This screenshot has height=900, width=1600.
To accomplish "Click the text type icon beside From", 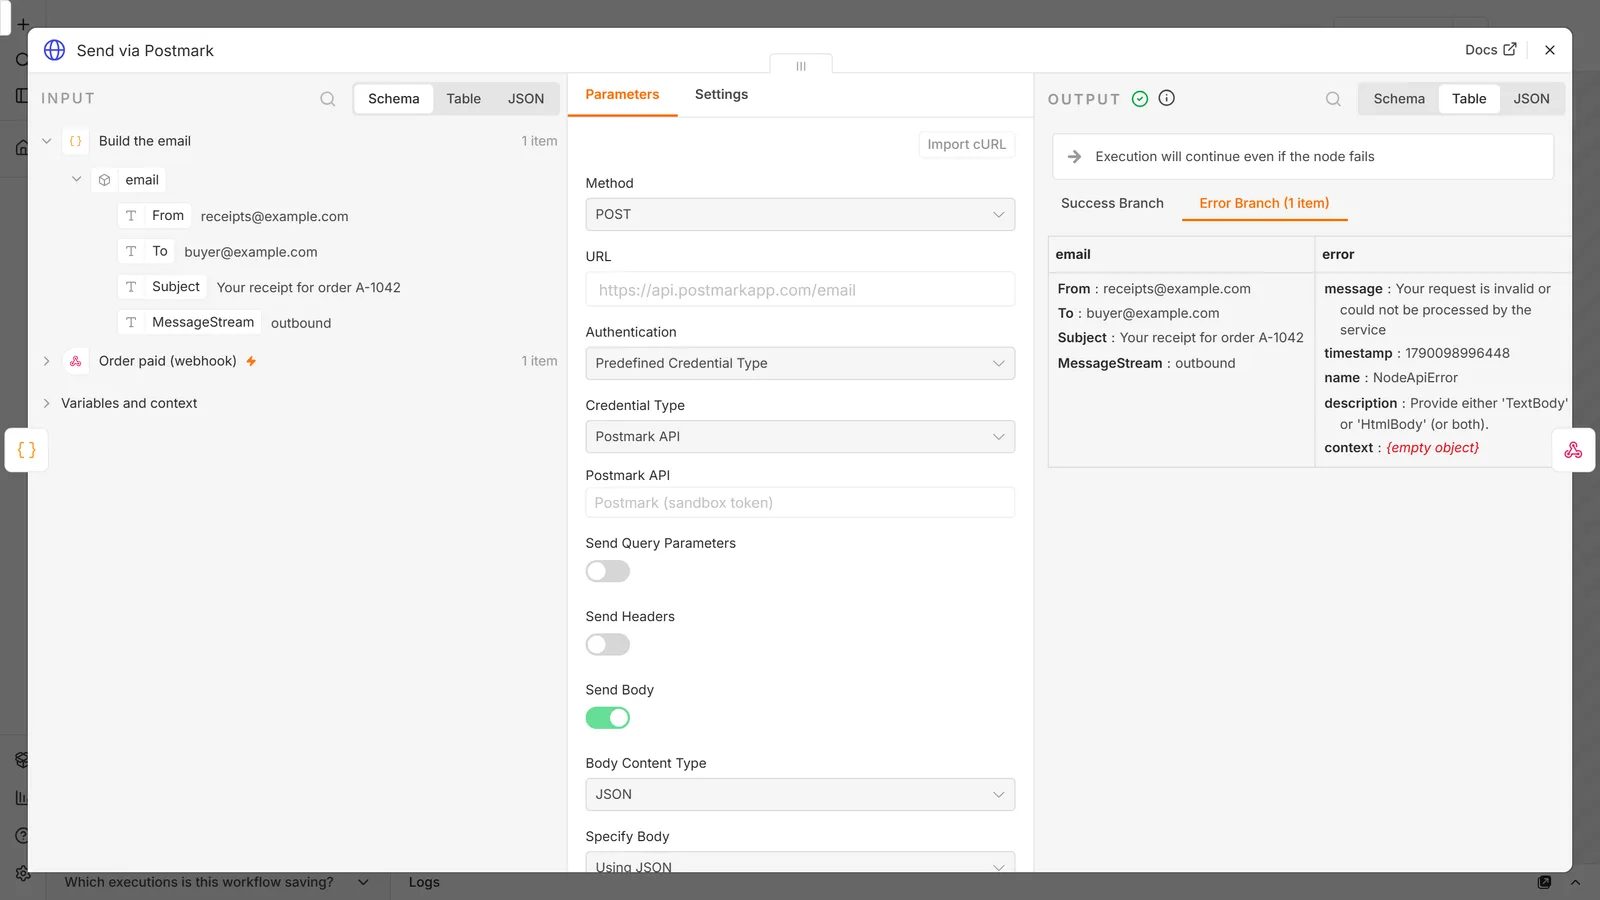I will tap(131, 216).
